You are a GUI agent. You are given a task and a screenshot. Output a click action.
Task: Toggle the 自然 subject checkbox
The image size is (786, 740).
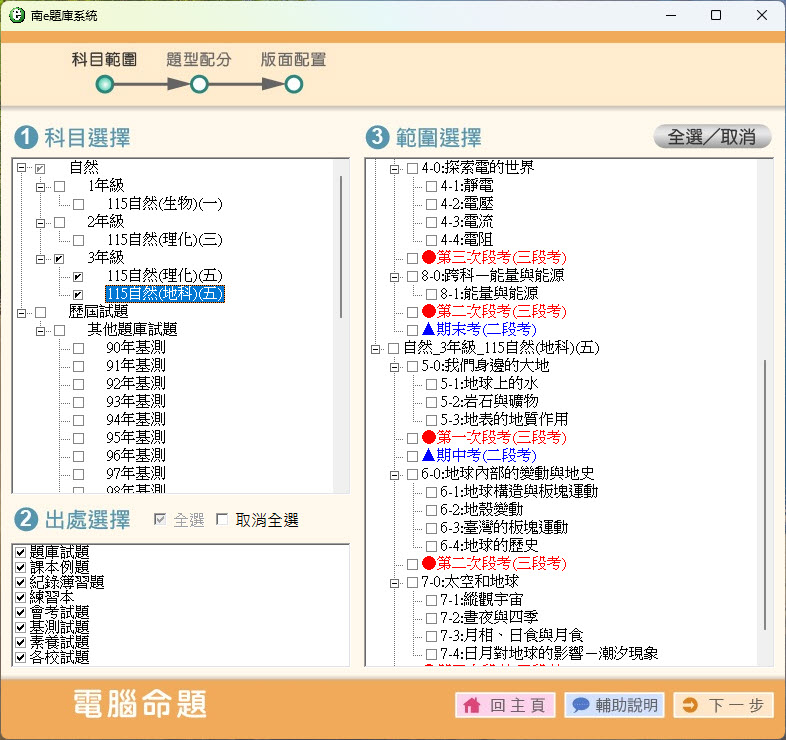[x=40, y=168]
